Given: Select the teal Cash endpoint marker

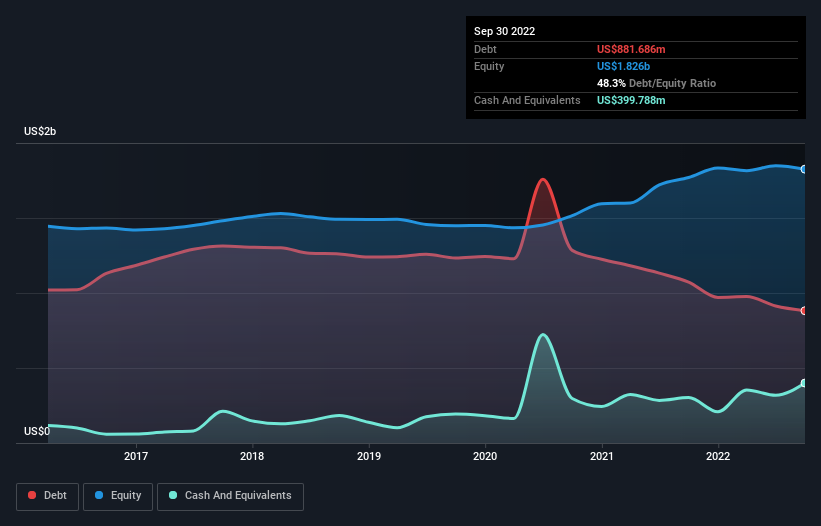Looking at the screenshot, I should 804,383.
